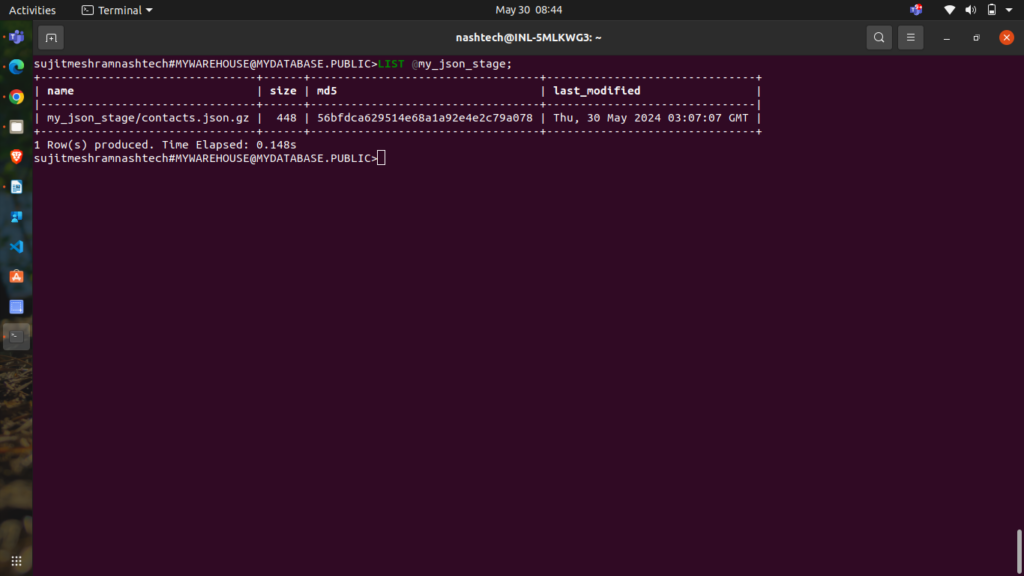Image resolution: width=1024 pixels, height=576 pixels.
Task: Open the terminal hamburger menu
Action: pos(910,38)
